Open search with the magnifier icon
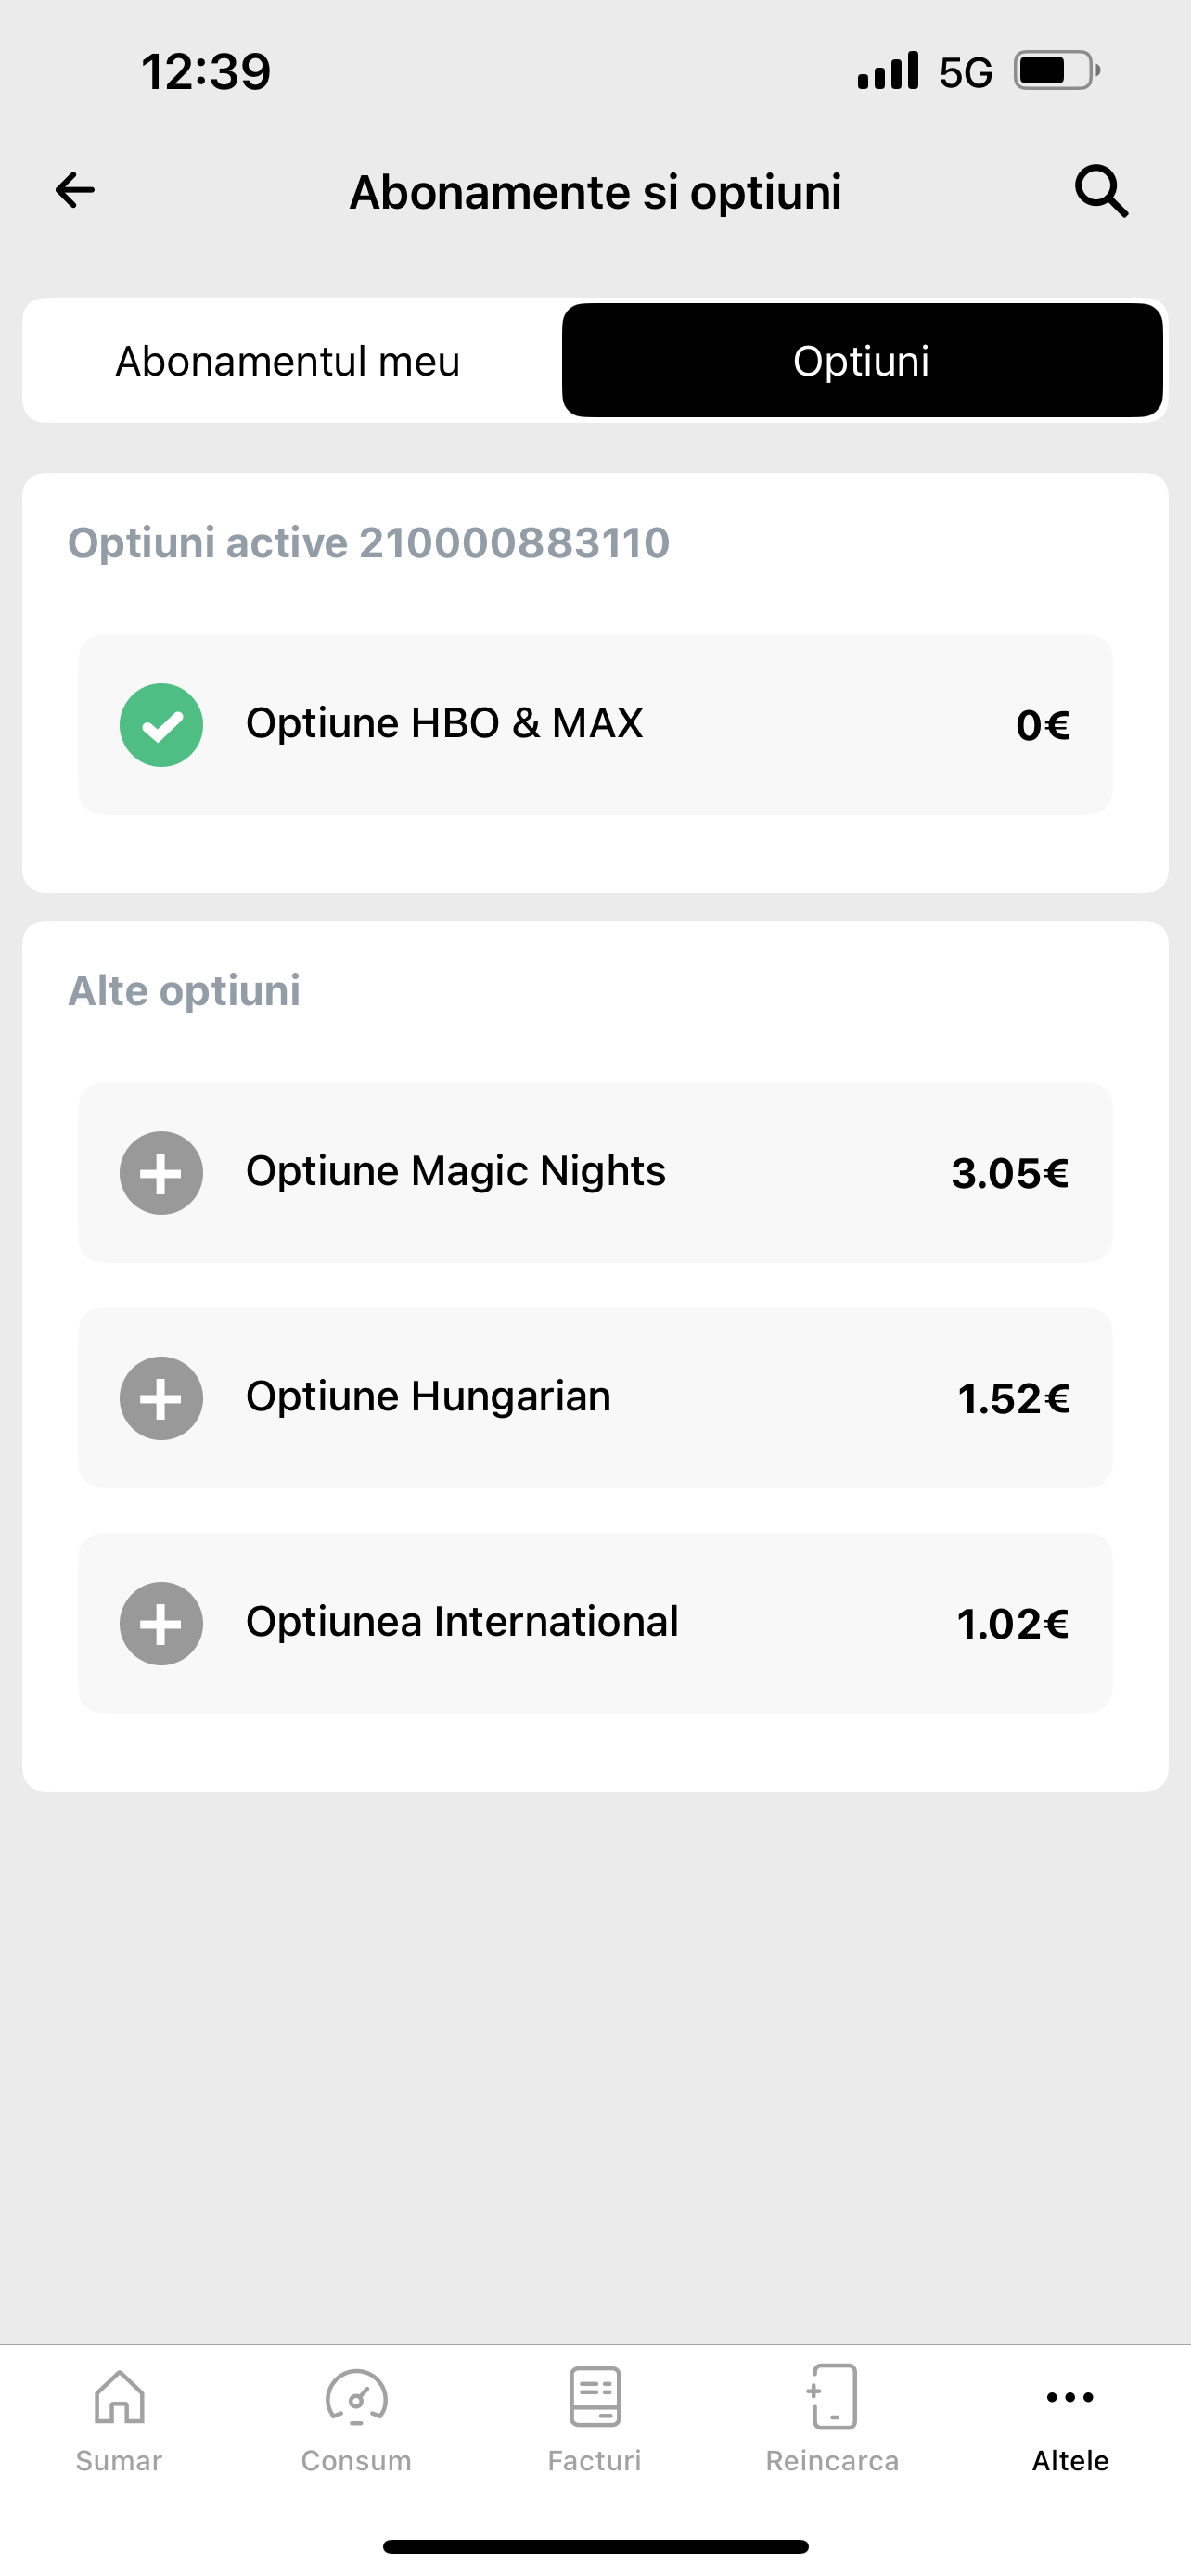 1101,191
